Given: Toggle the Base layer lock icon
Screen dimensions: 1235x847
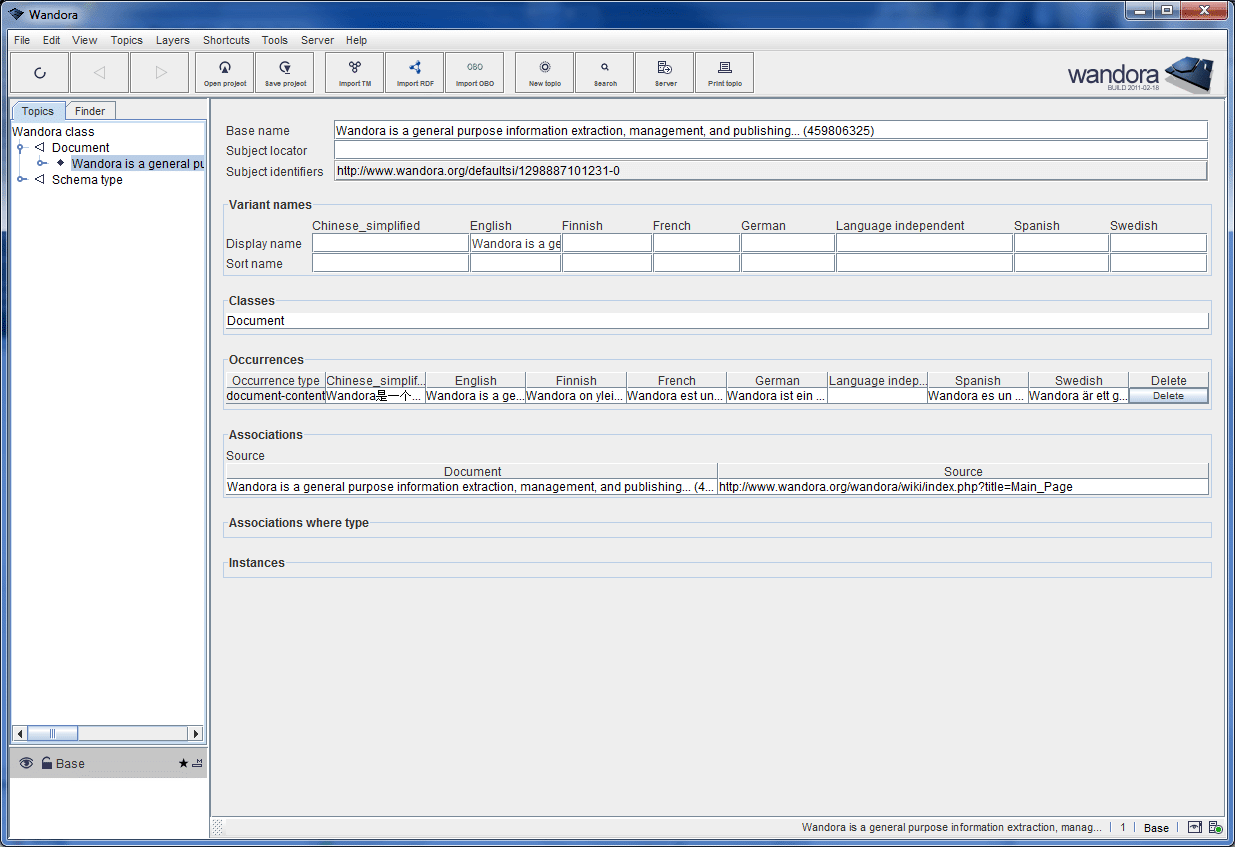Looking at the screenshot, I should (46, 763).
